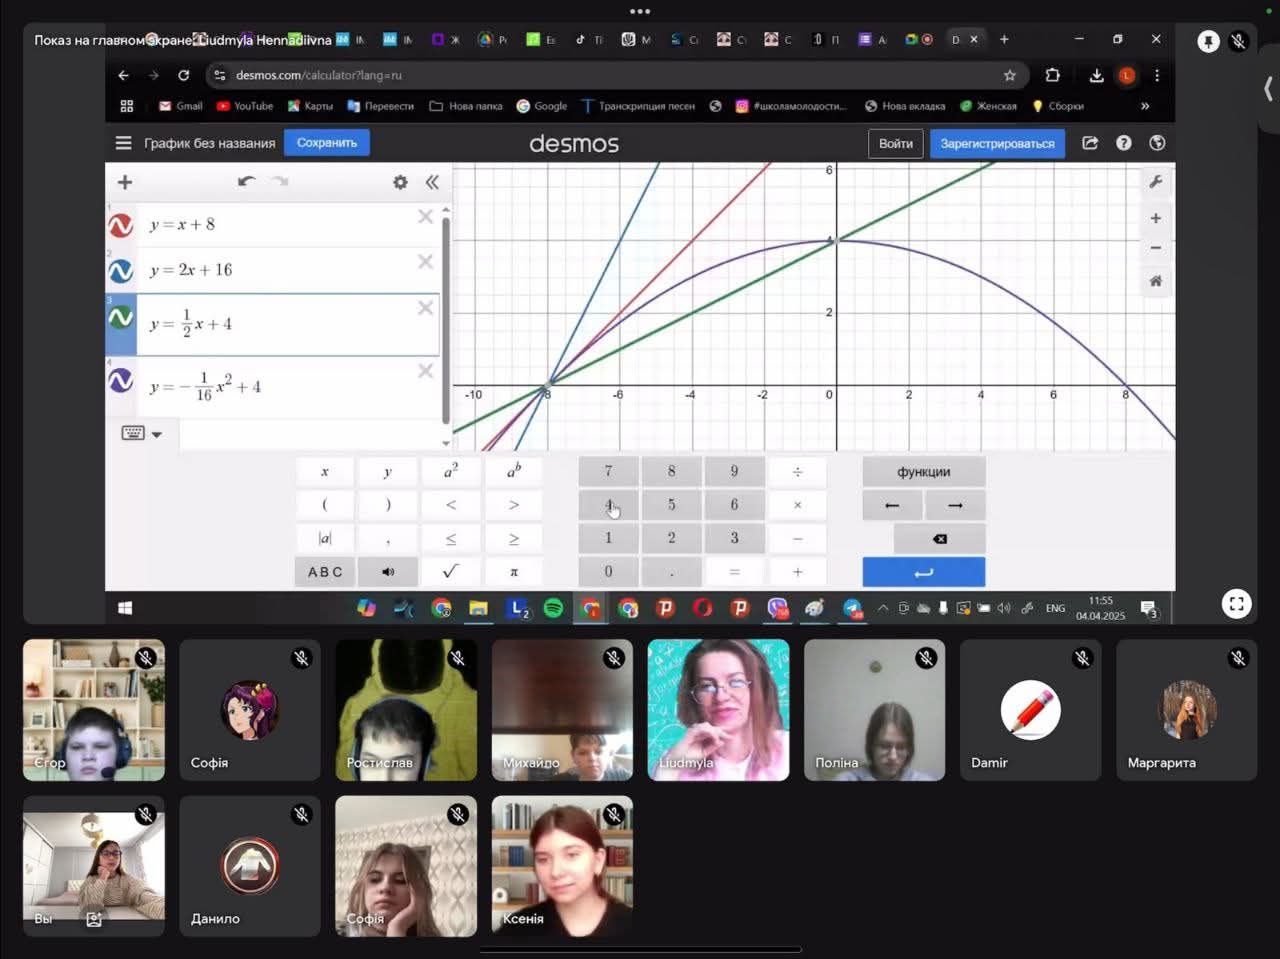The height and width of the screenshot is (959, 1280).
Task: Add a new item with plus button
Action: (x=125, y=182)
